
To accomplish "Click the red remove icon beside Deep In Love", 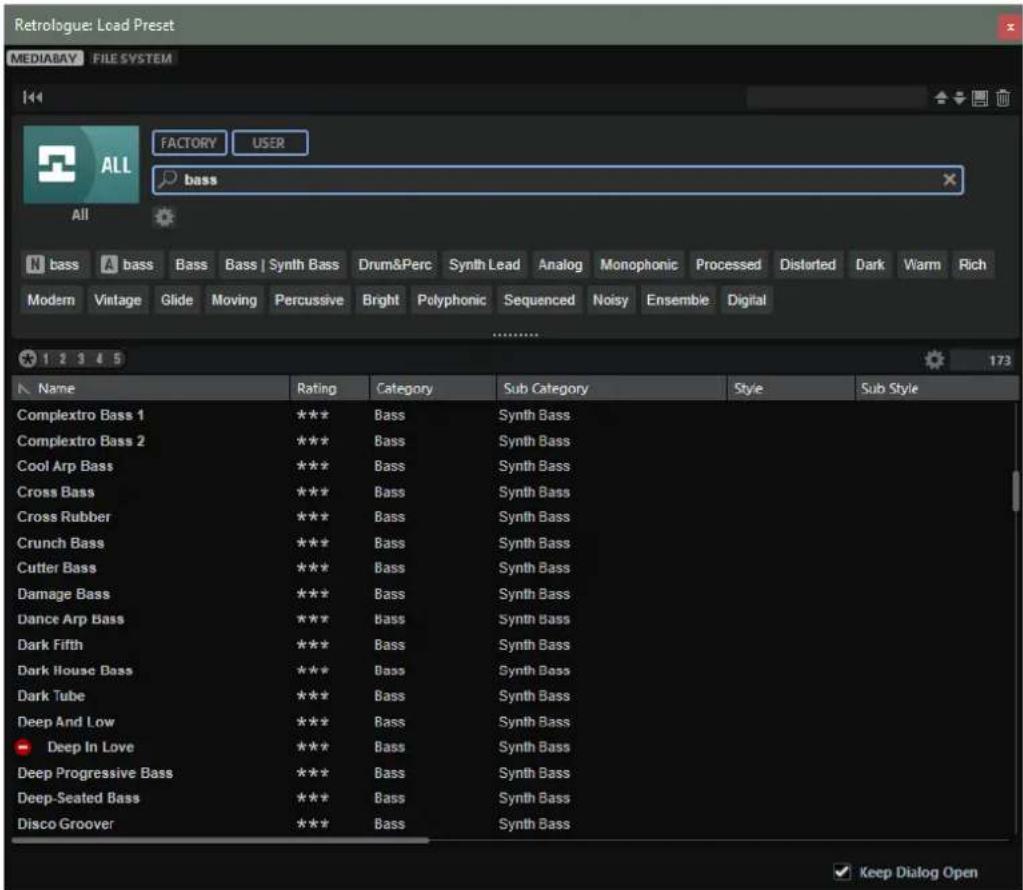I will pos(23,747).
